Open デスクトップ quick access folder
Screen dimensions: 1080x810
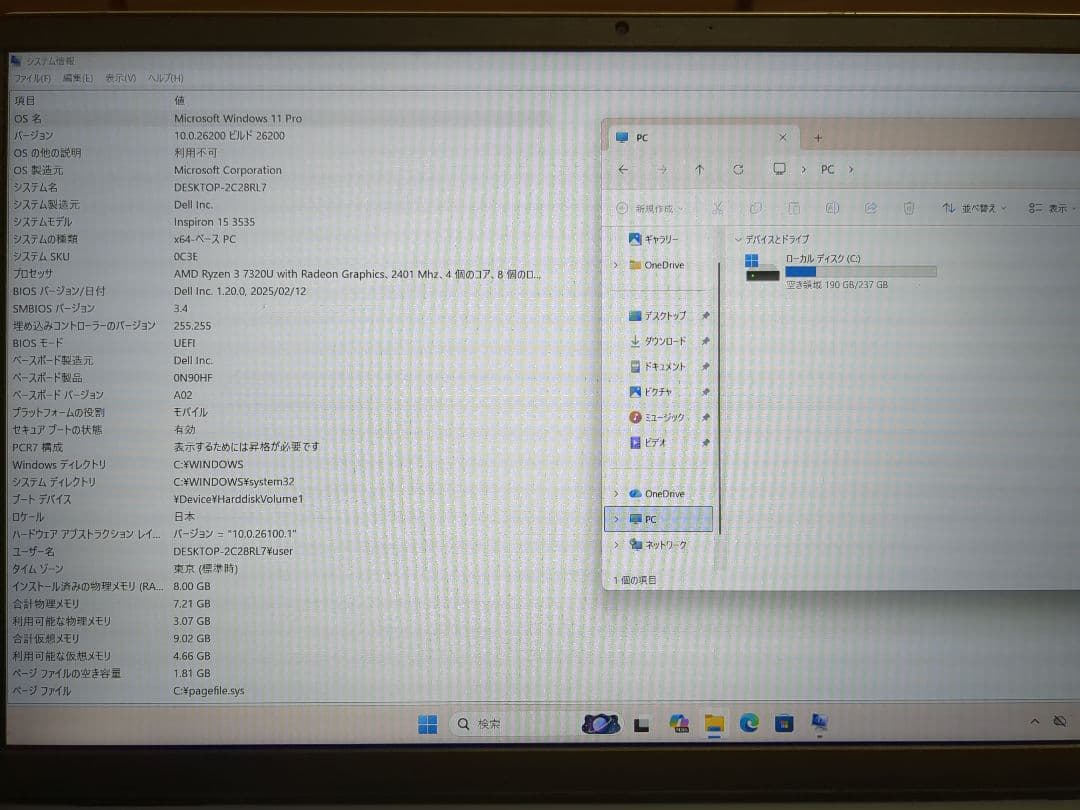coord(657,315)
